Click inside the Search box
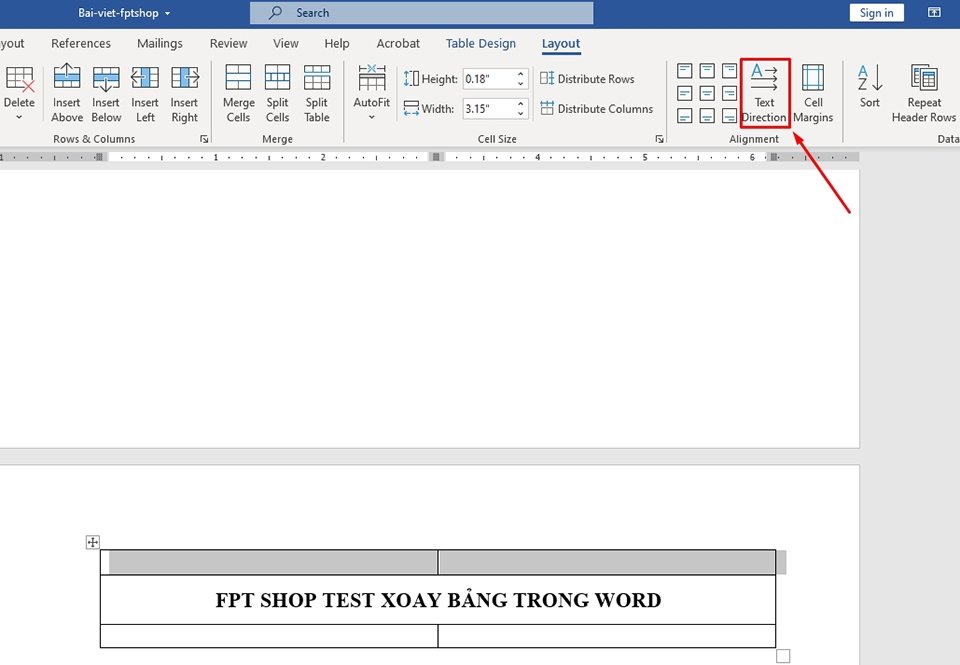 pos(420,13)
